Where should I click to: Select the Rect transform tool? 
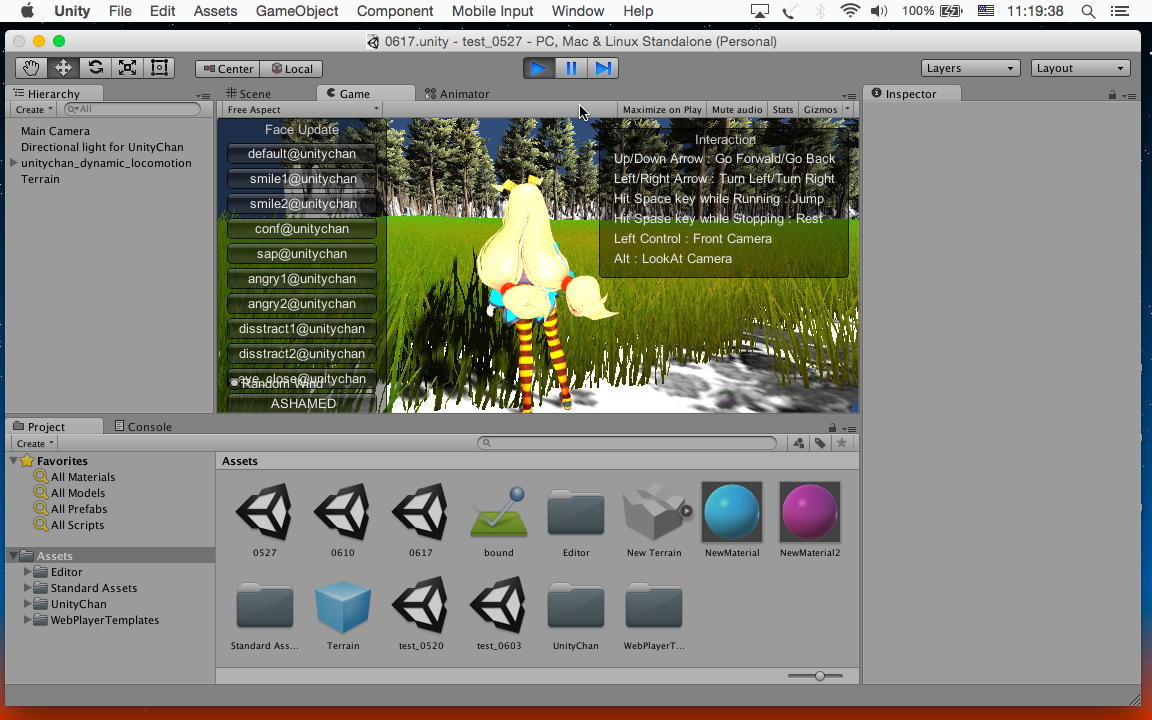[159, 68]
